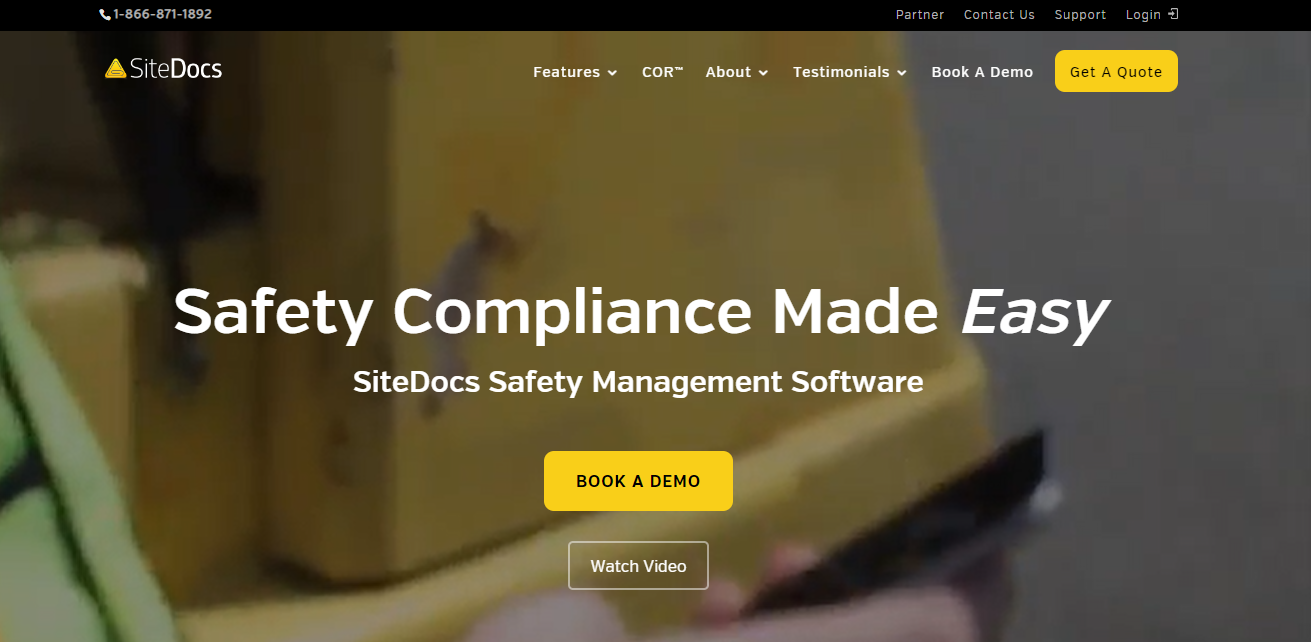Expand the chevron next to Features
Screen dimensions: 1311x642
pos(612,73)
